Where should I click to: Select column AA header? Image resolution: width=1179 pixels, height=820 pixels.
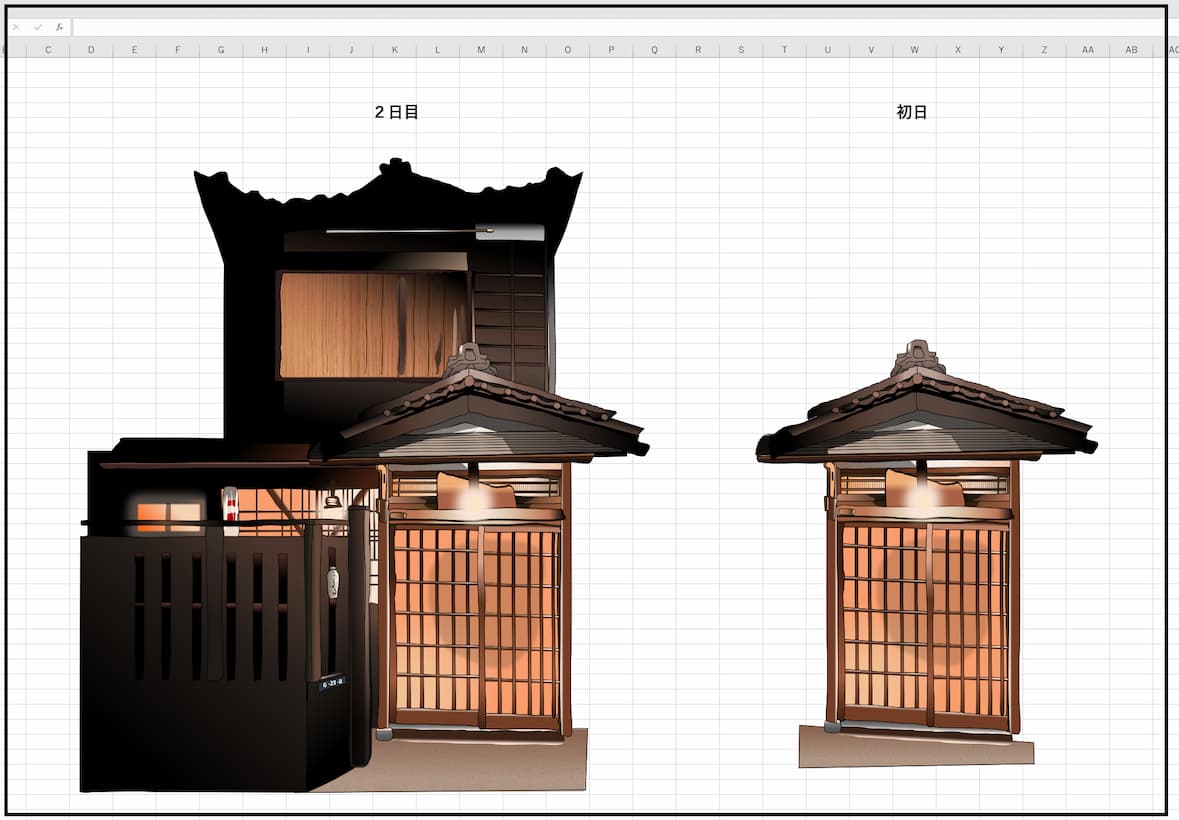click(1087, 50)
